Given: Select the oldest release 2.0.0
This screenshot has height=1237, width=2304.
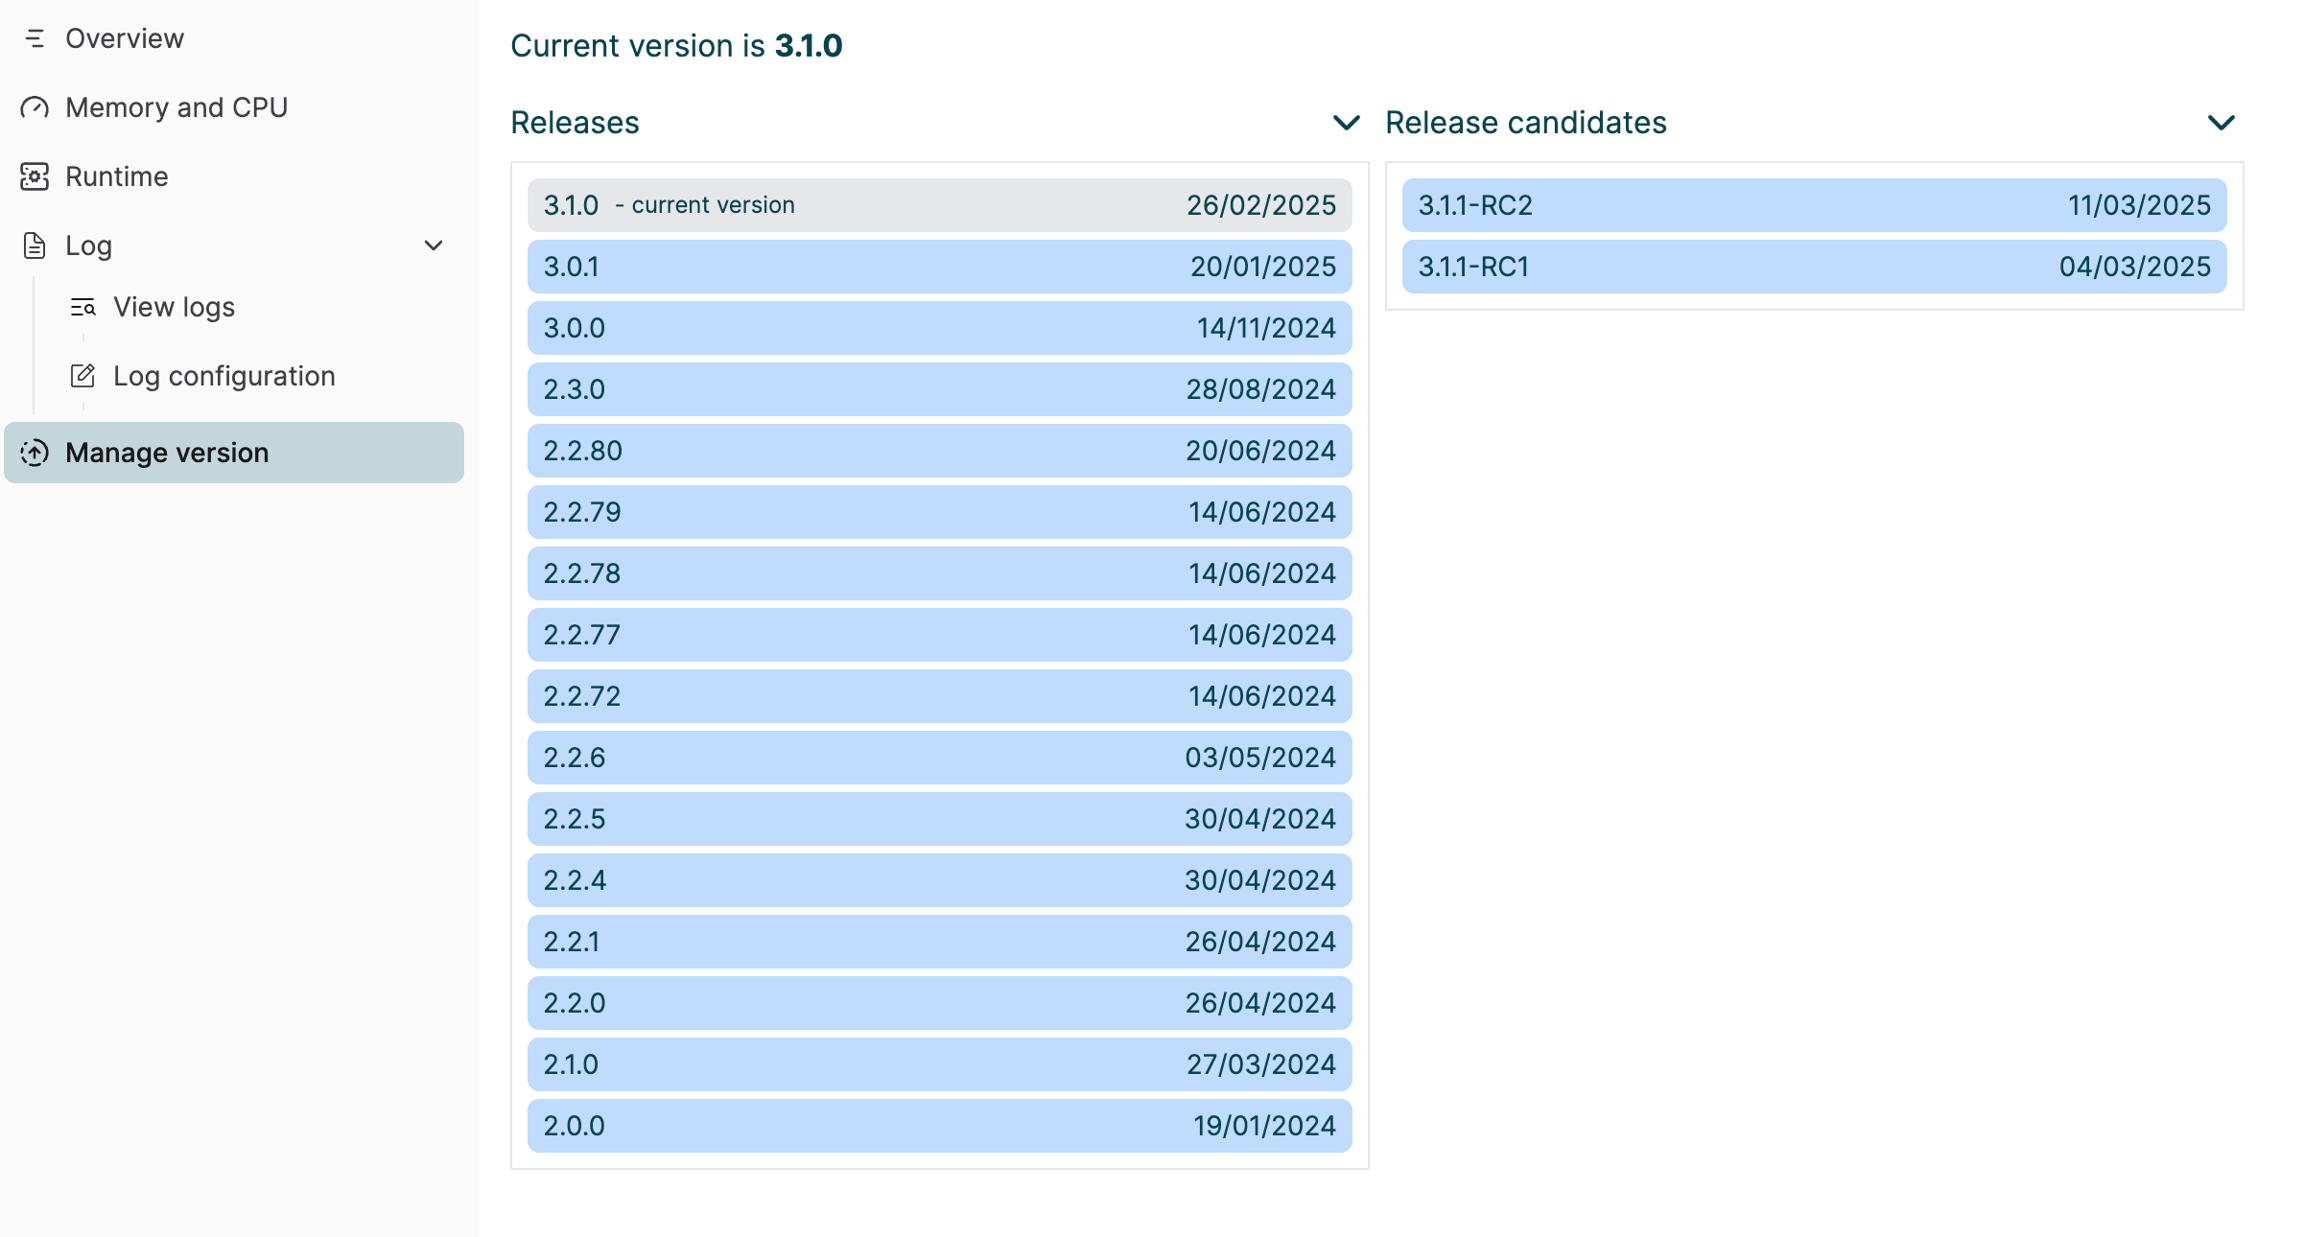Looking at the screenshot, I should (938, 1126).
